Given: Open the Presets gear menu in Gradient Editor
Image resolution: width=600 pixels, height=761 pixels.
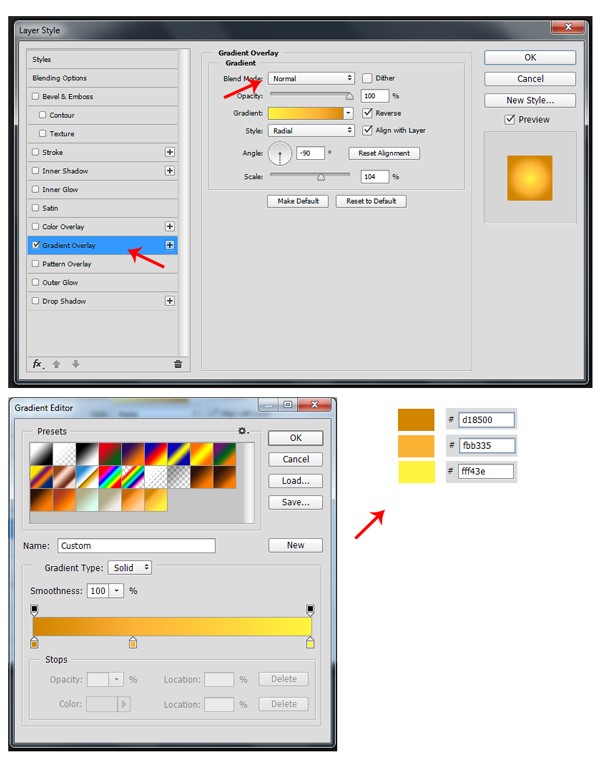Looking at the screenshot, I should pyautogui.click(x=243, y=431).
